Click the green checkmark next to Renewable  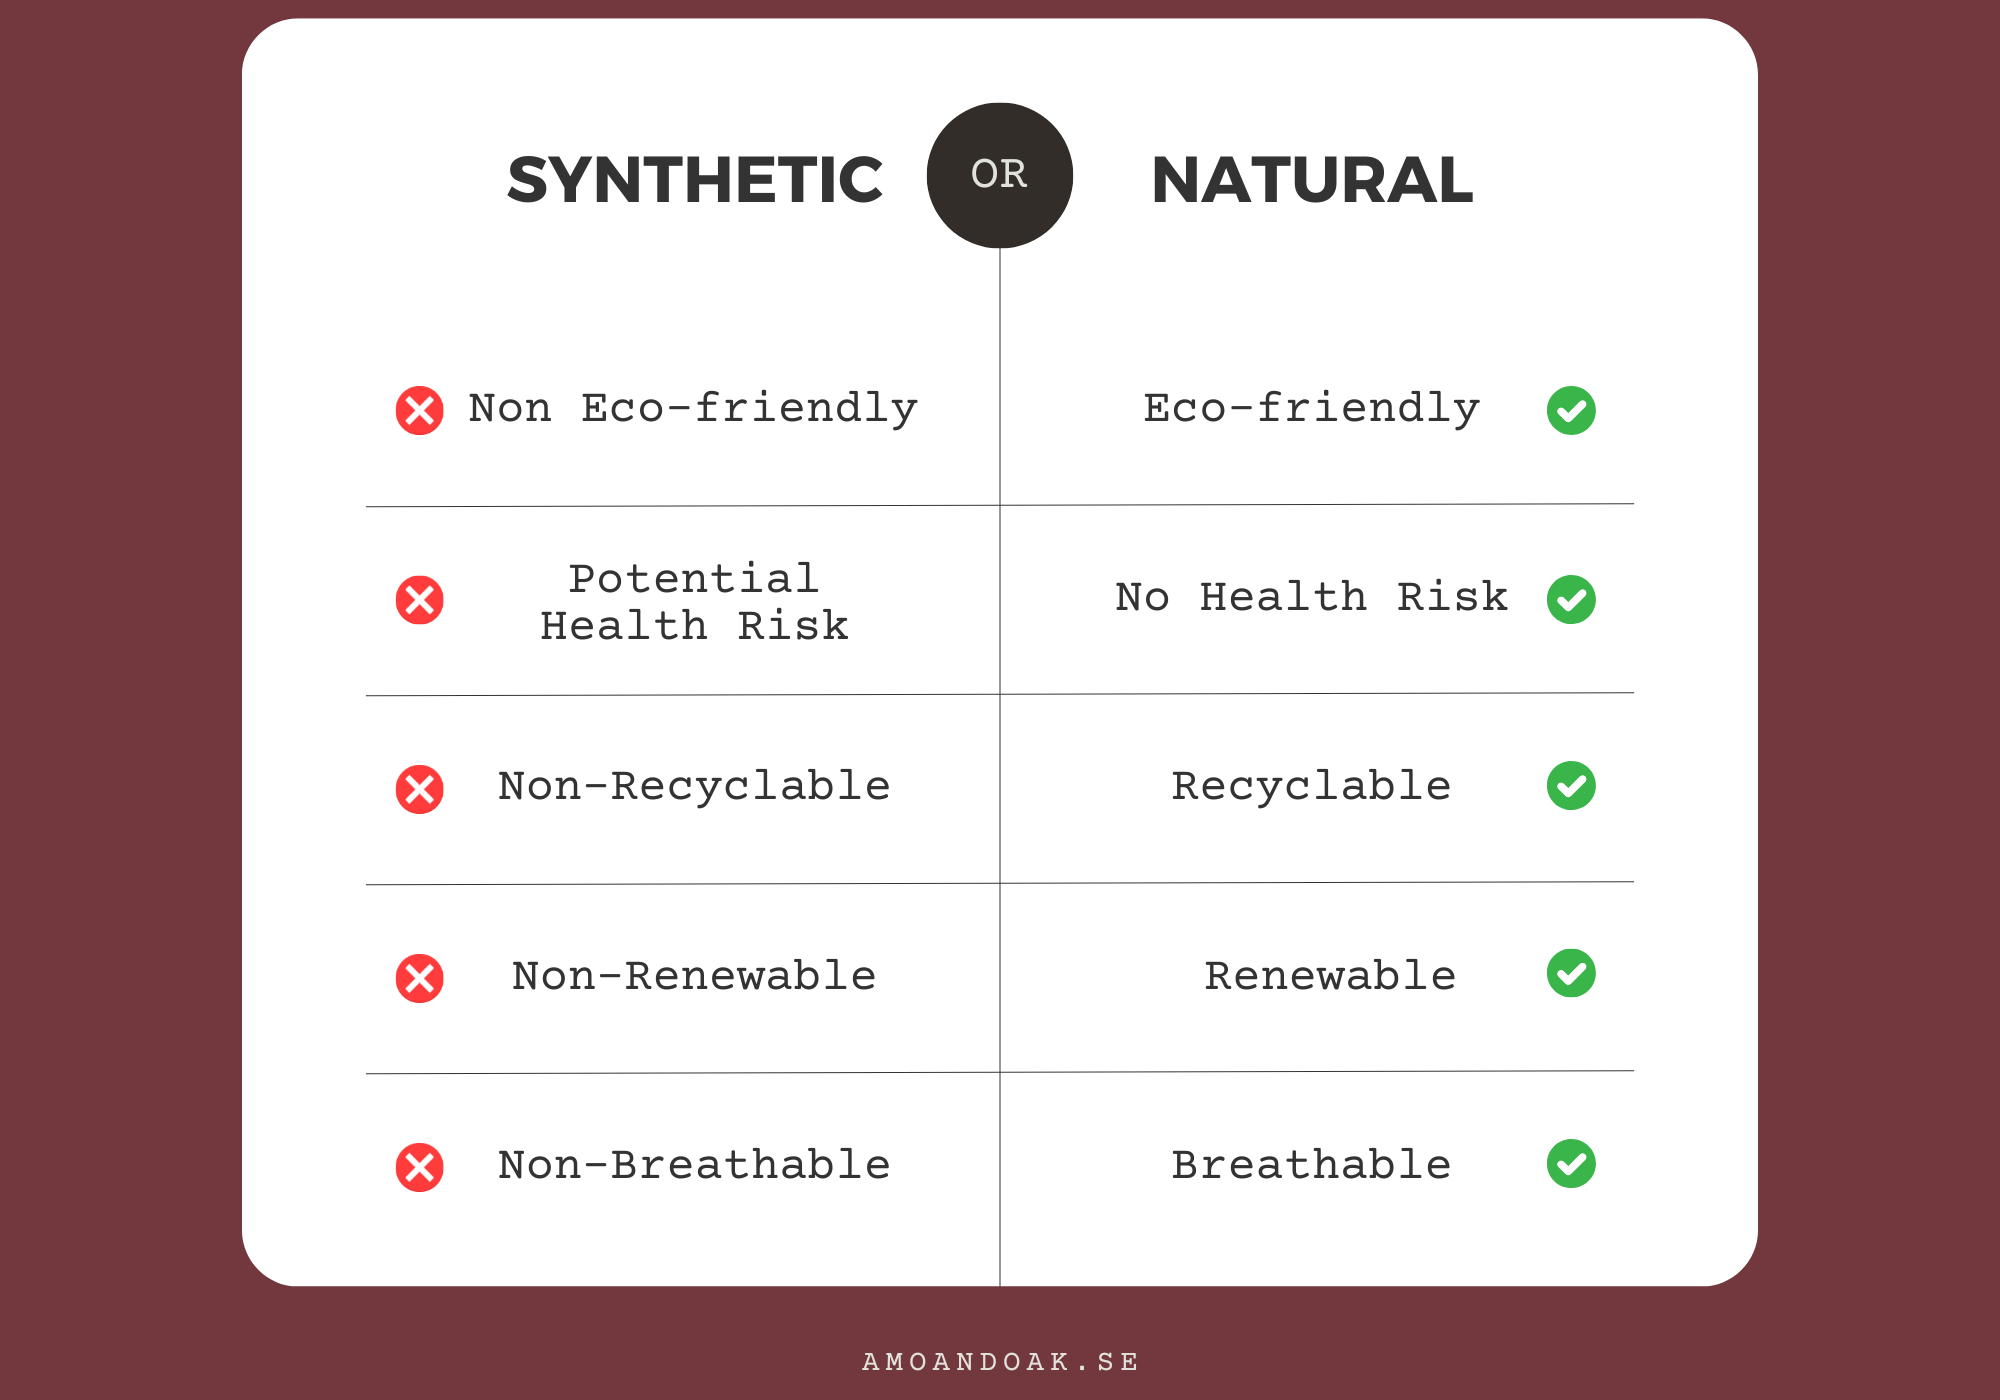pos(1571,974)
